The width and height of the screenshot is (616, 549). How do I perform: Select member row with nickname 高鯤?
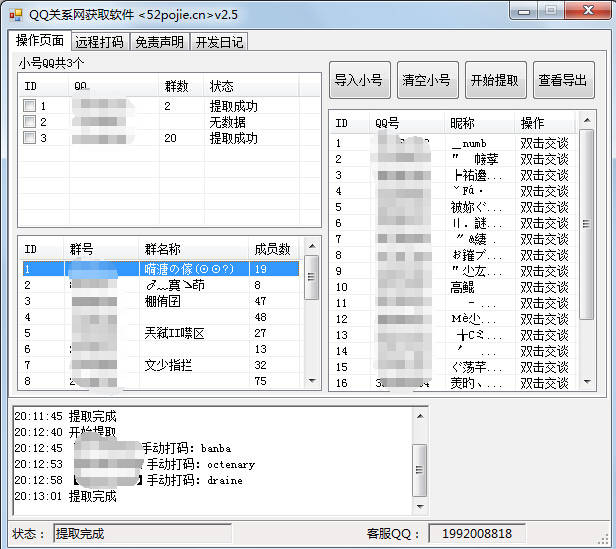point(455,287)
